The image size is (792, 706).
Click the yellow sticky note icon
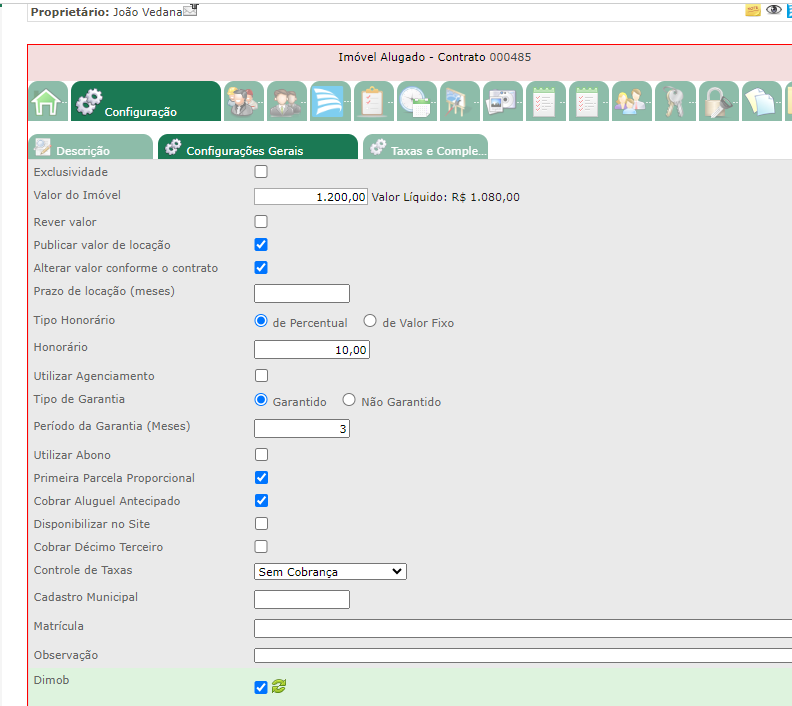pyautogui.click(x=753, y=10)
